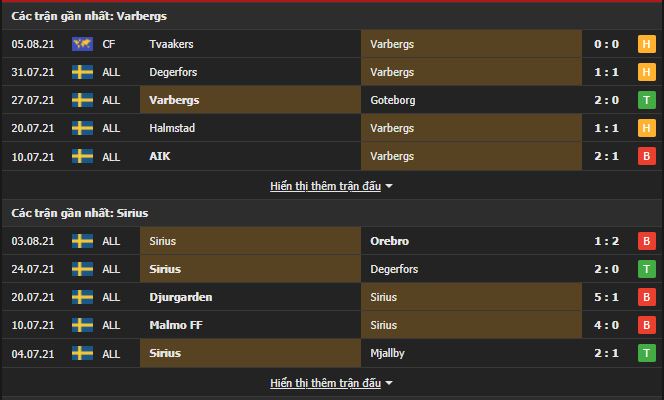Screen dimensions: 664x400
Task: Expand more Varbergs matches dropdown arrow
Action: click(x=389, y=186)
